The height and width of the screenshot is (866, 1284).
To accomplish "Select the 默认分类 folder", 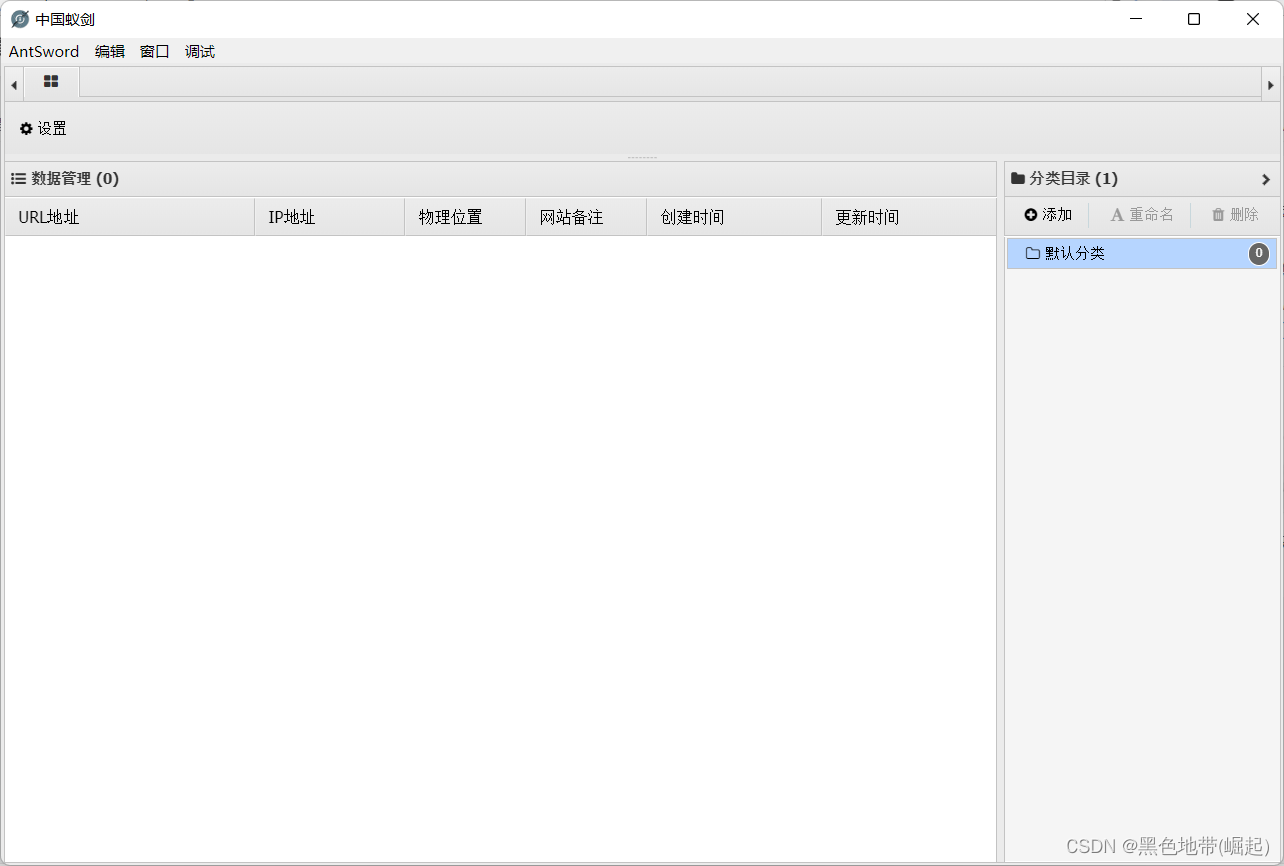I will click(x=1141, y=254).
